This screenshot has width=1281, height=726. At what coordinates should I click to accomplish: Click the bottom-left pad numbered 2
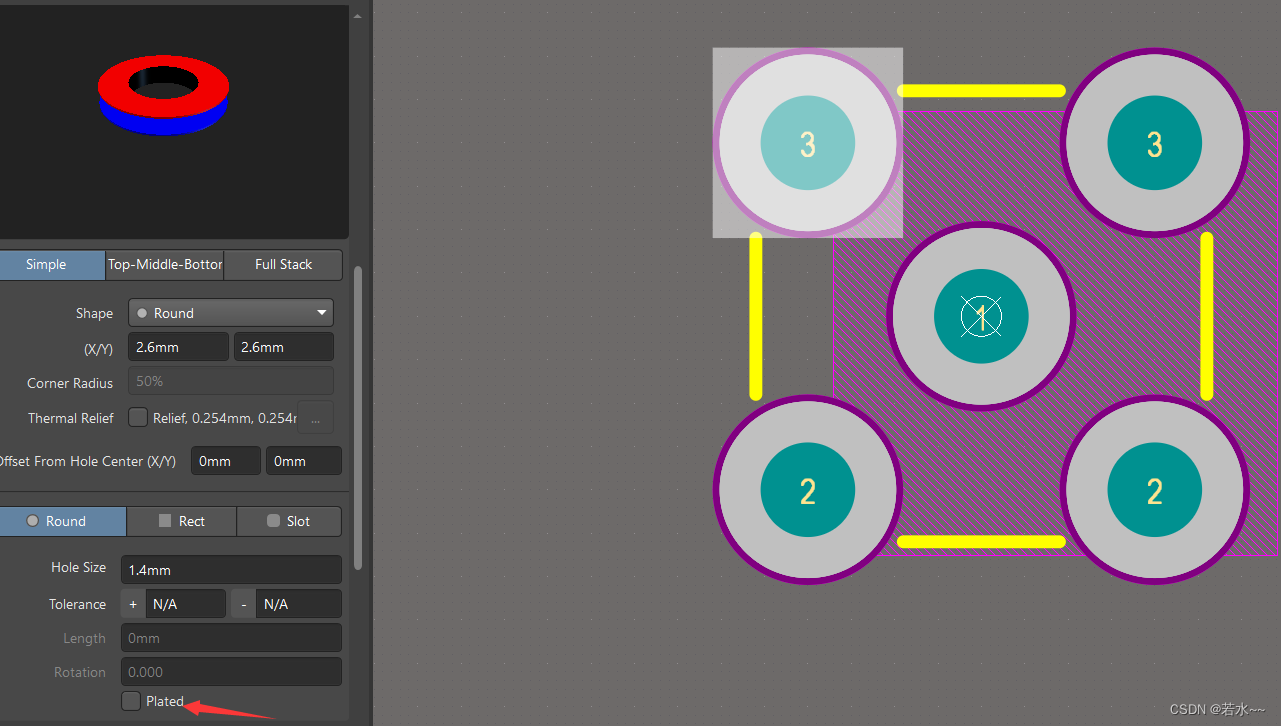(807, 490)
